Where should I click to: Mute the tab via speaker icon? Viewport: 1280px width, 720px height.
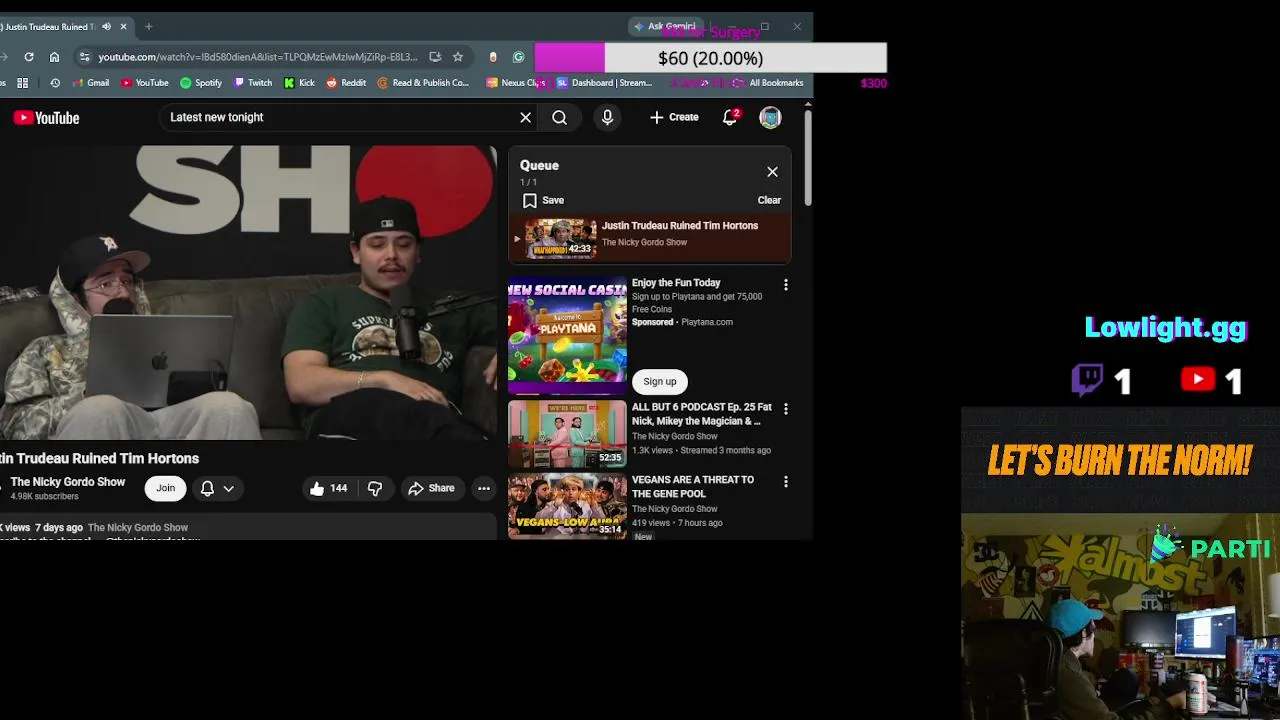coord(107,27)
